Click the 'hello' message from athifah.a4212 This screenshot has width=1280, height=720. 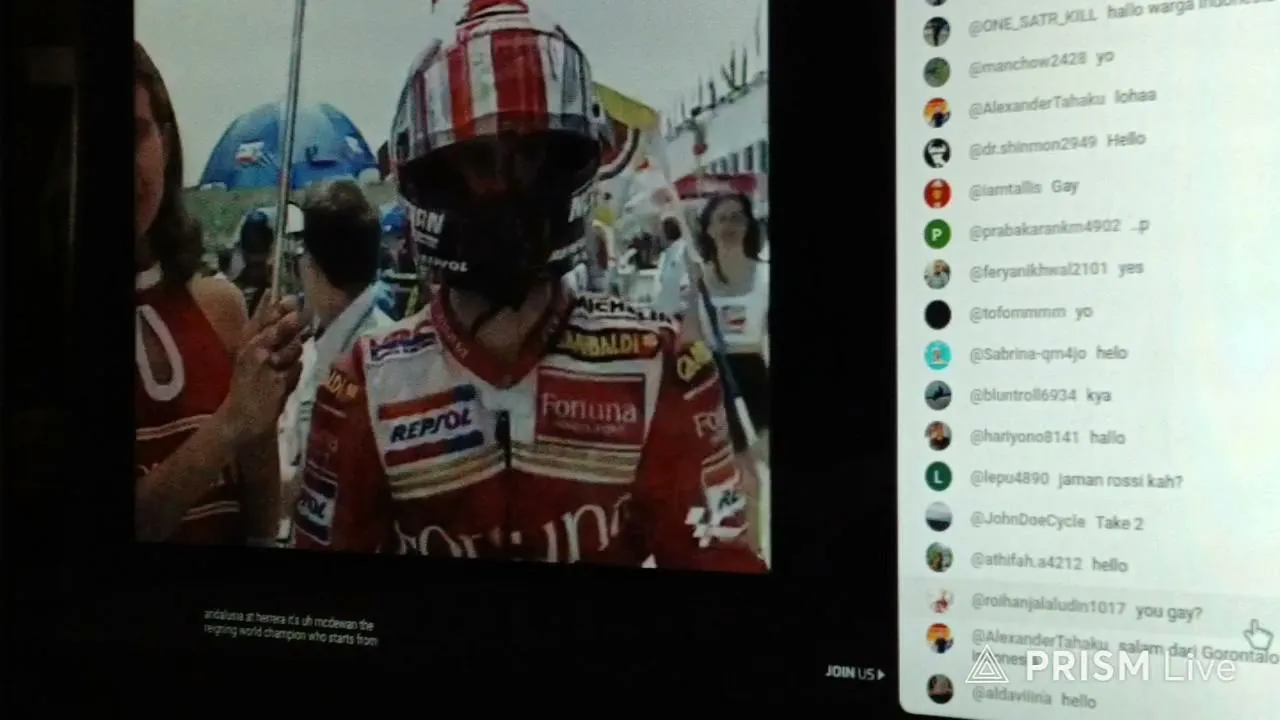pos(1109,565)
